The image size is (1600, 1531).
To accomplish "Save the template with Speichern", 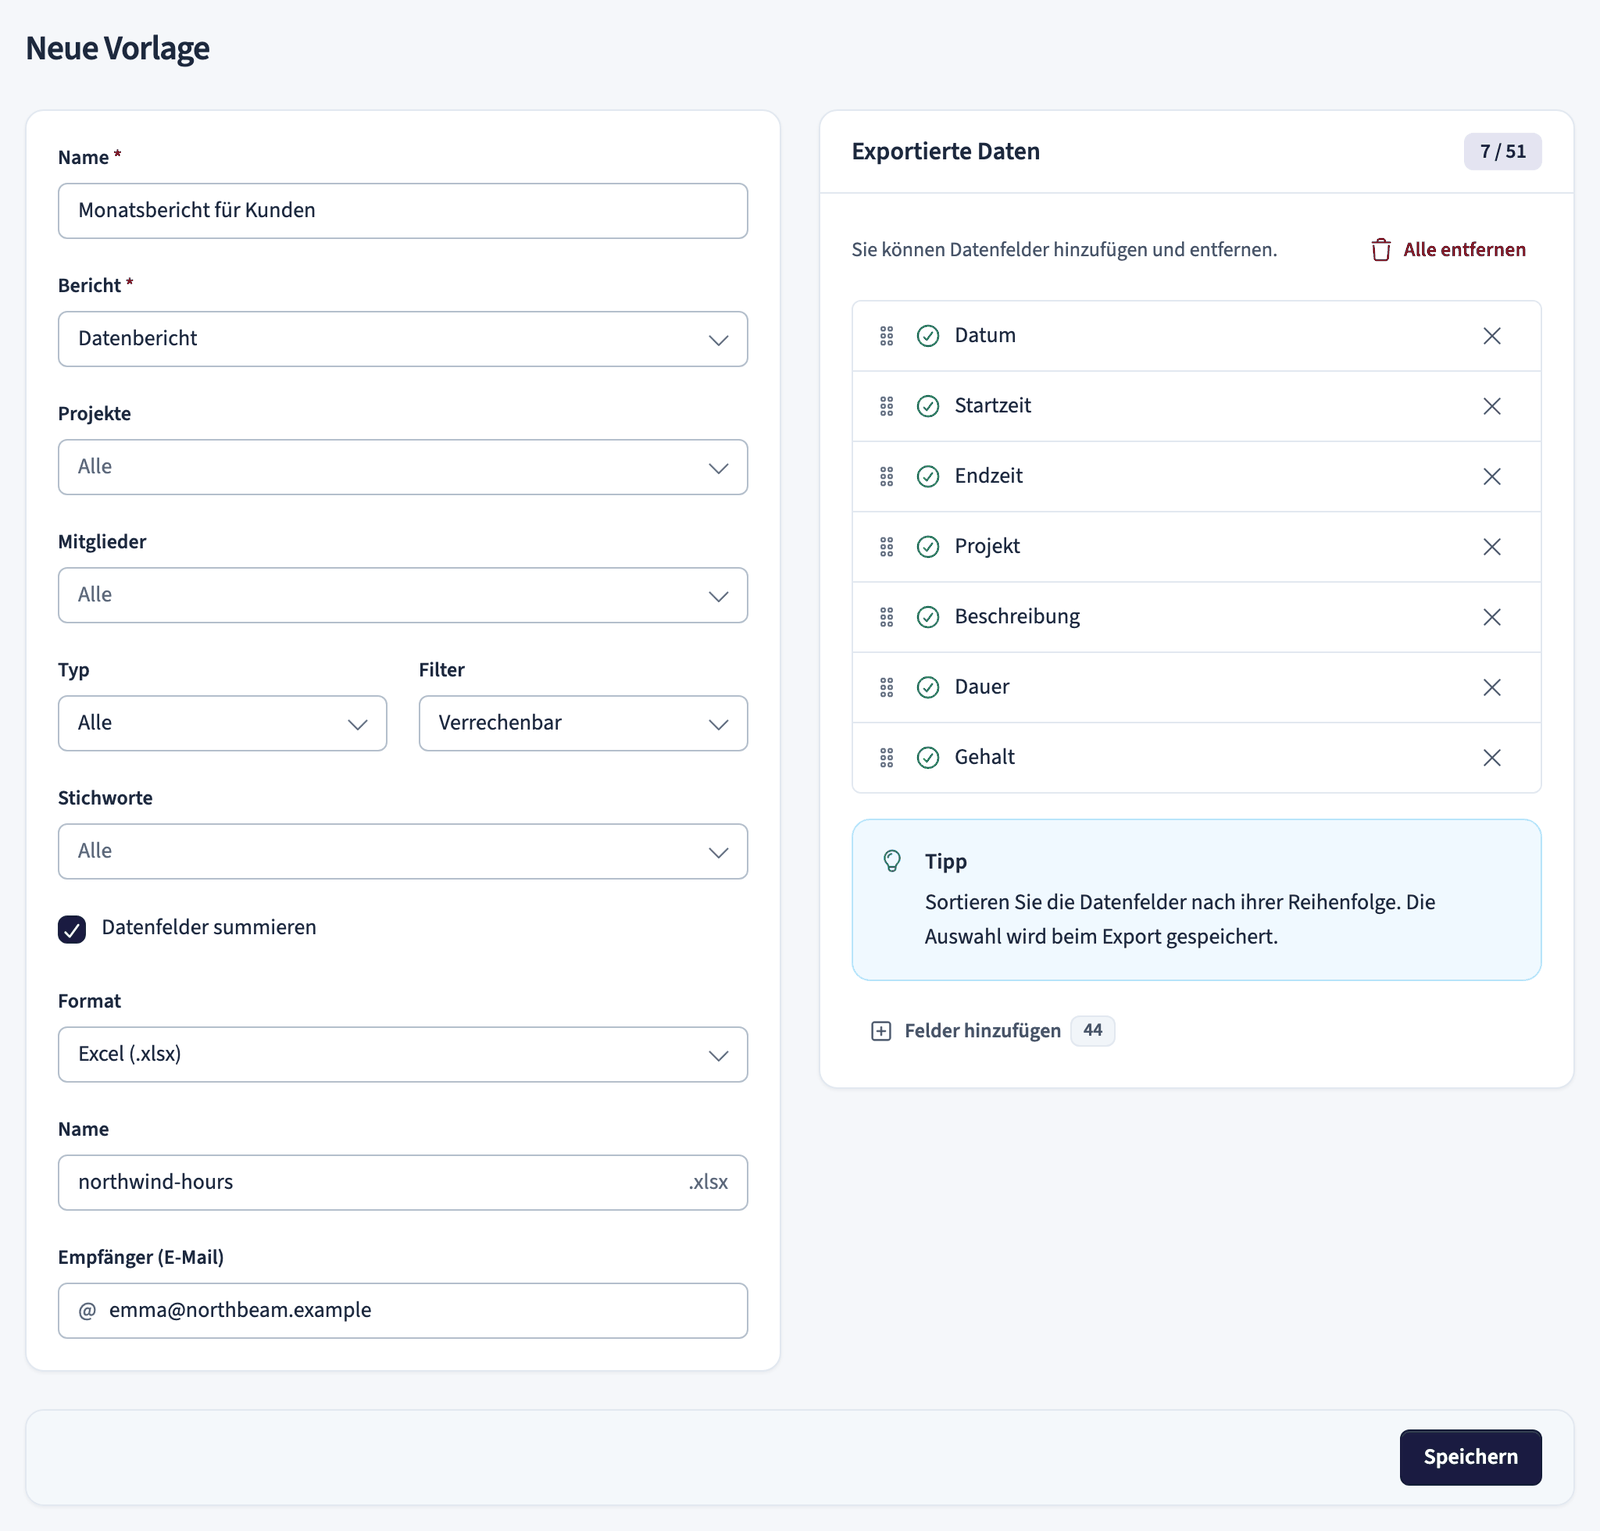I will 1470,1457.
